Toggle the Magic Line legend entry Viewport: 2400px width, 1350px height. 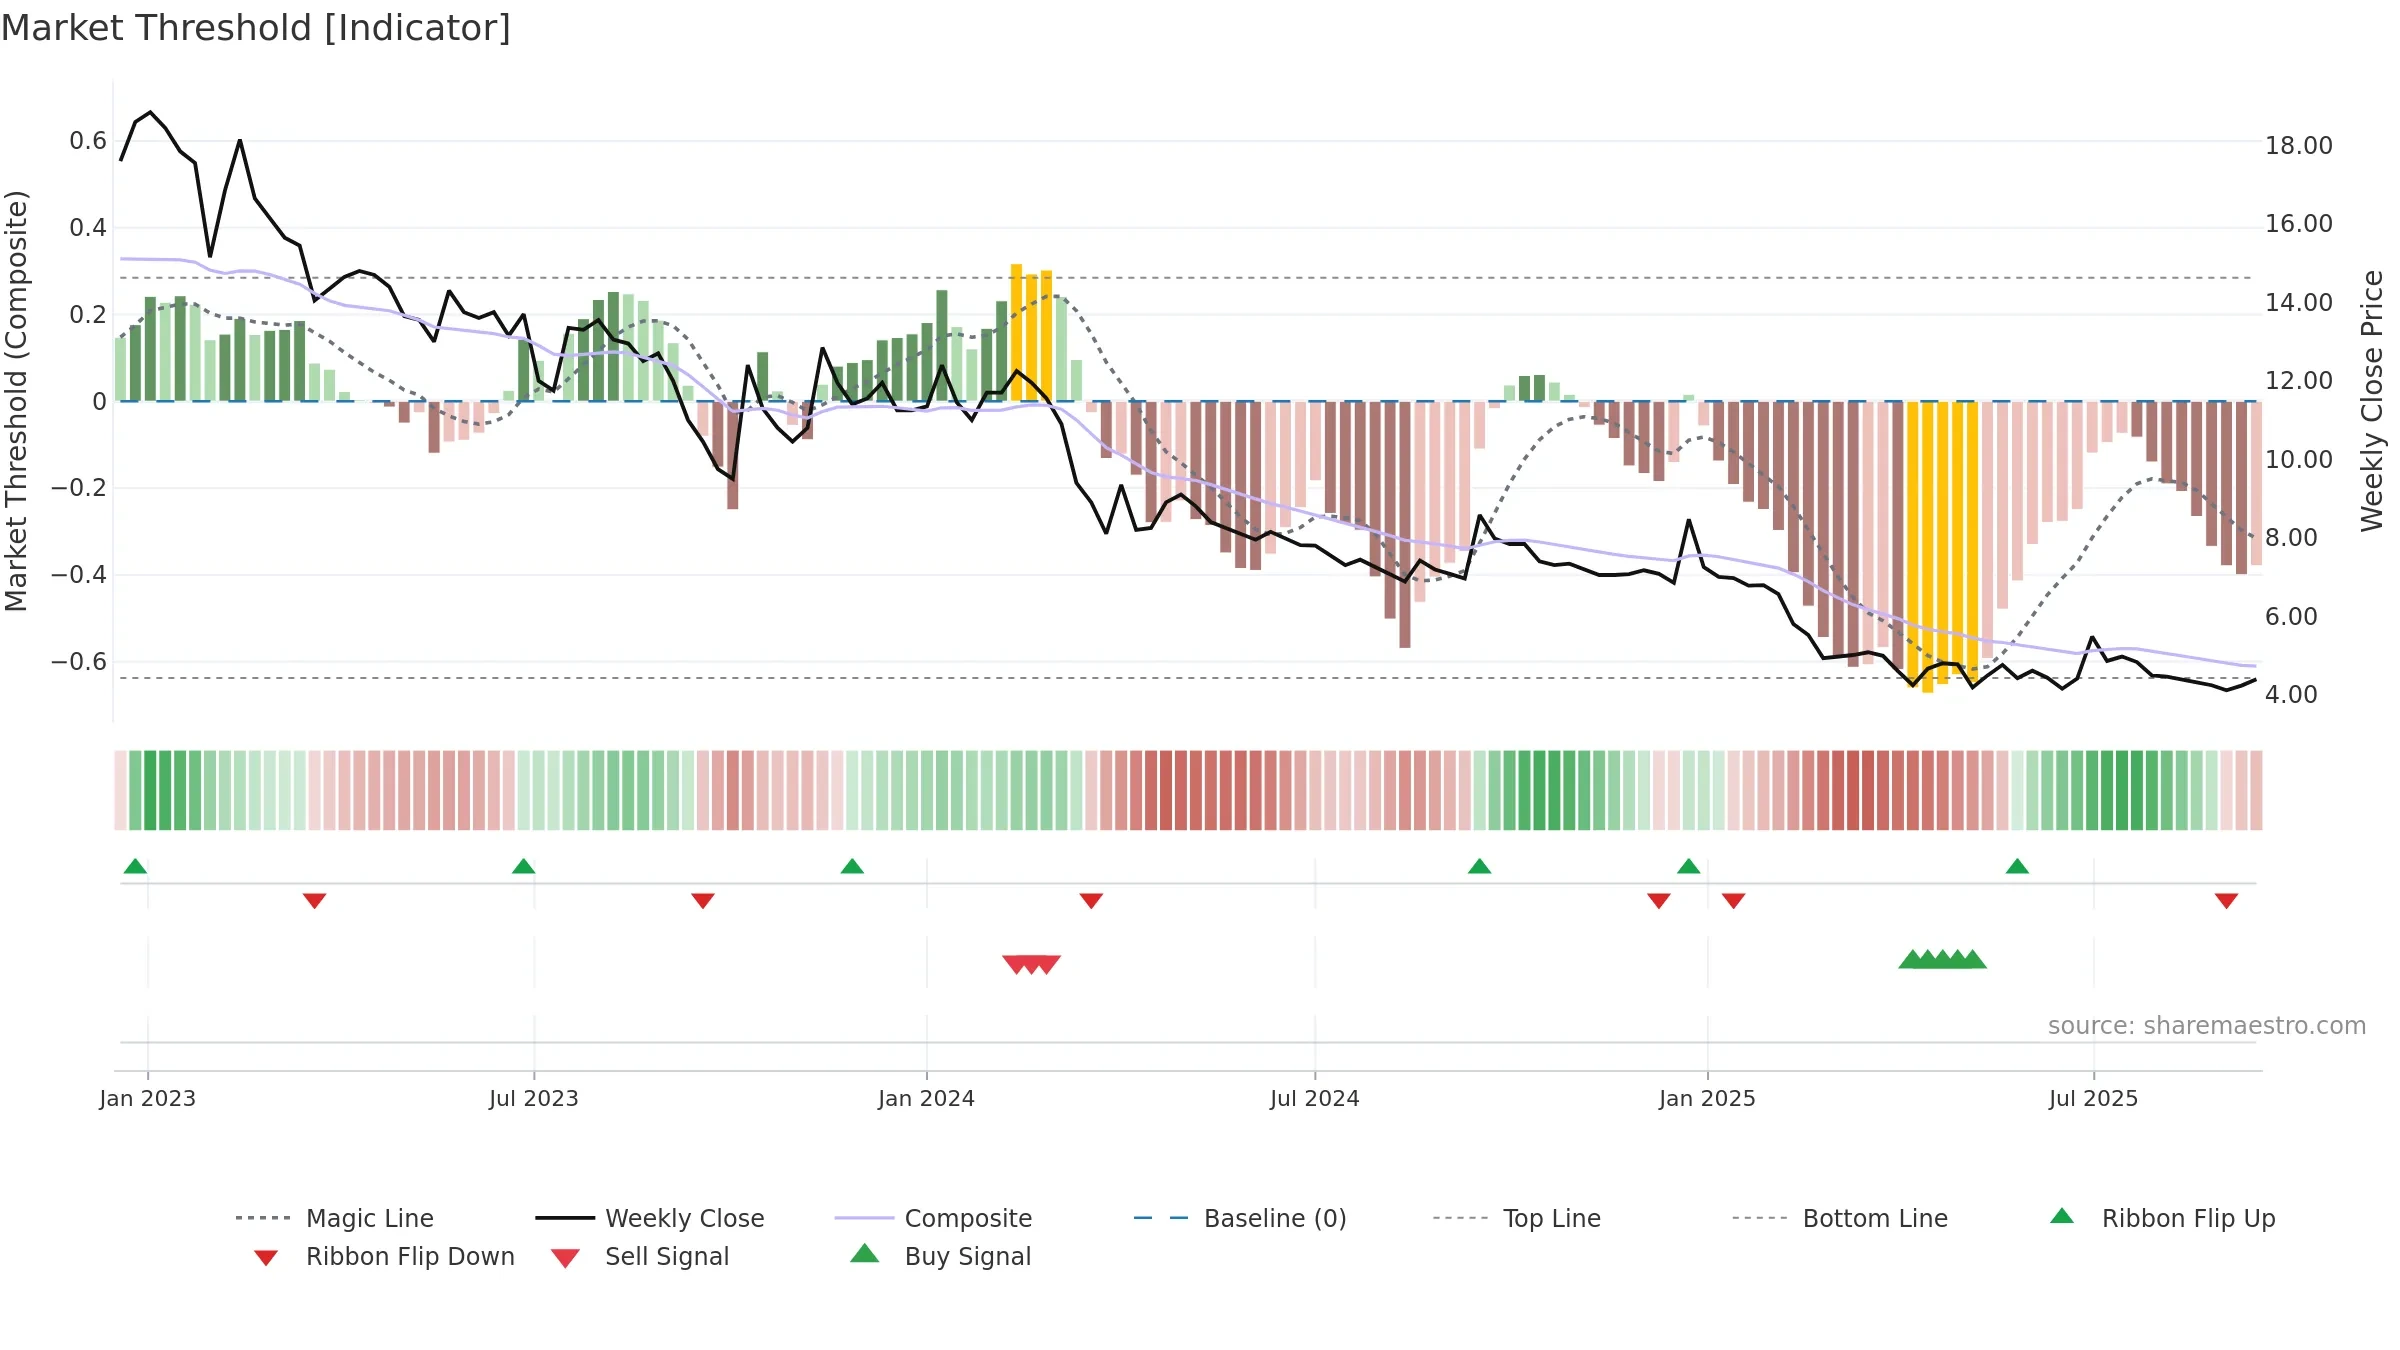[334, 1218]
